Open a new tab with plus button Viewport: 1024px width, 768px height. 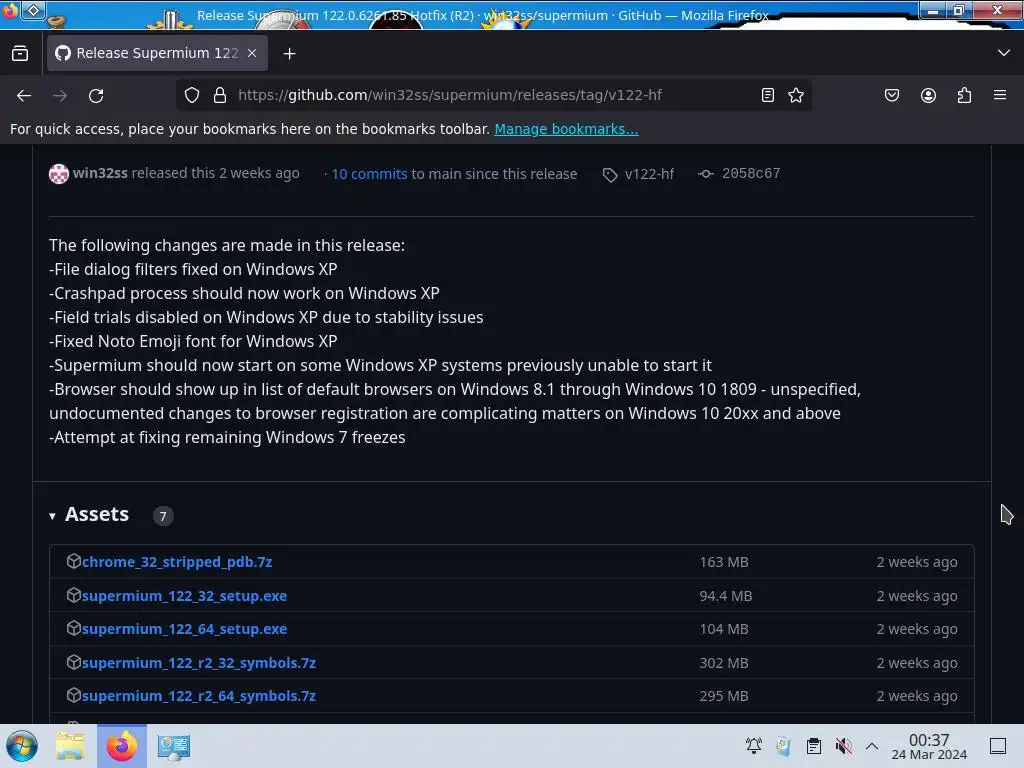coord(289,54)
